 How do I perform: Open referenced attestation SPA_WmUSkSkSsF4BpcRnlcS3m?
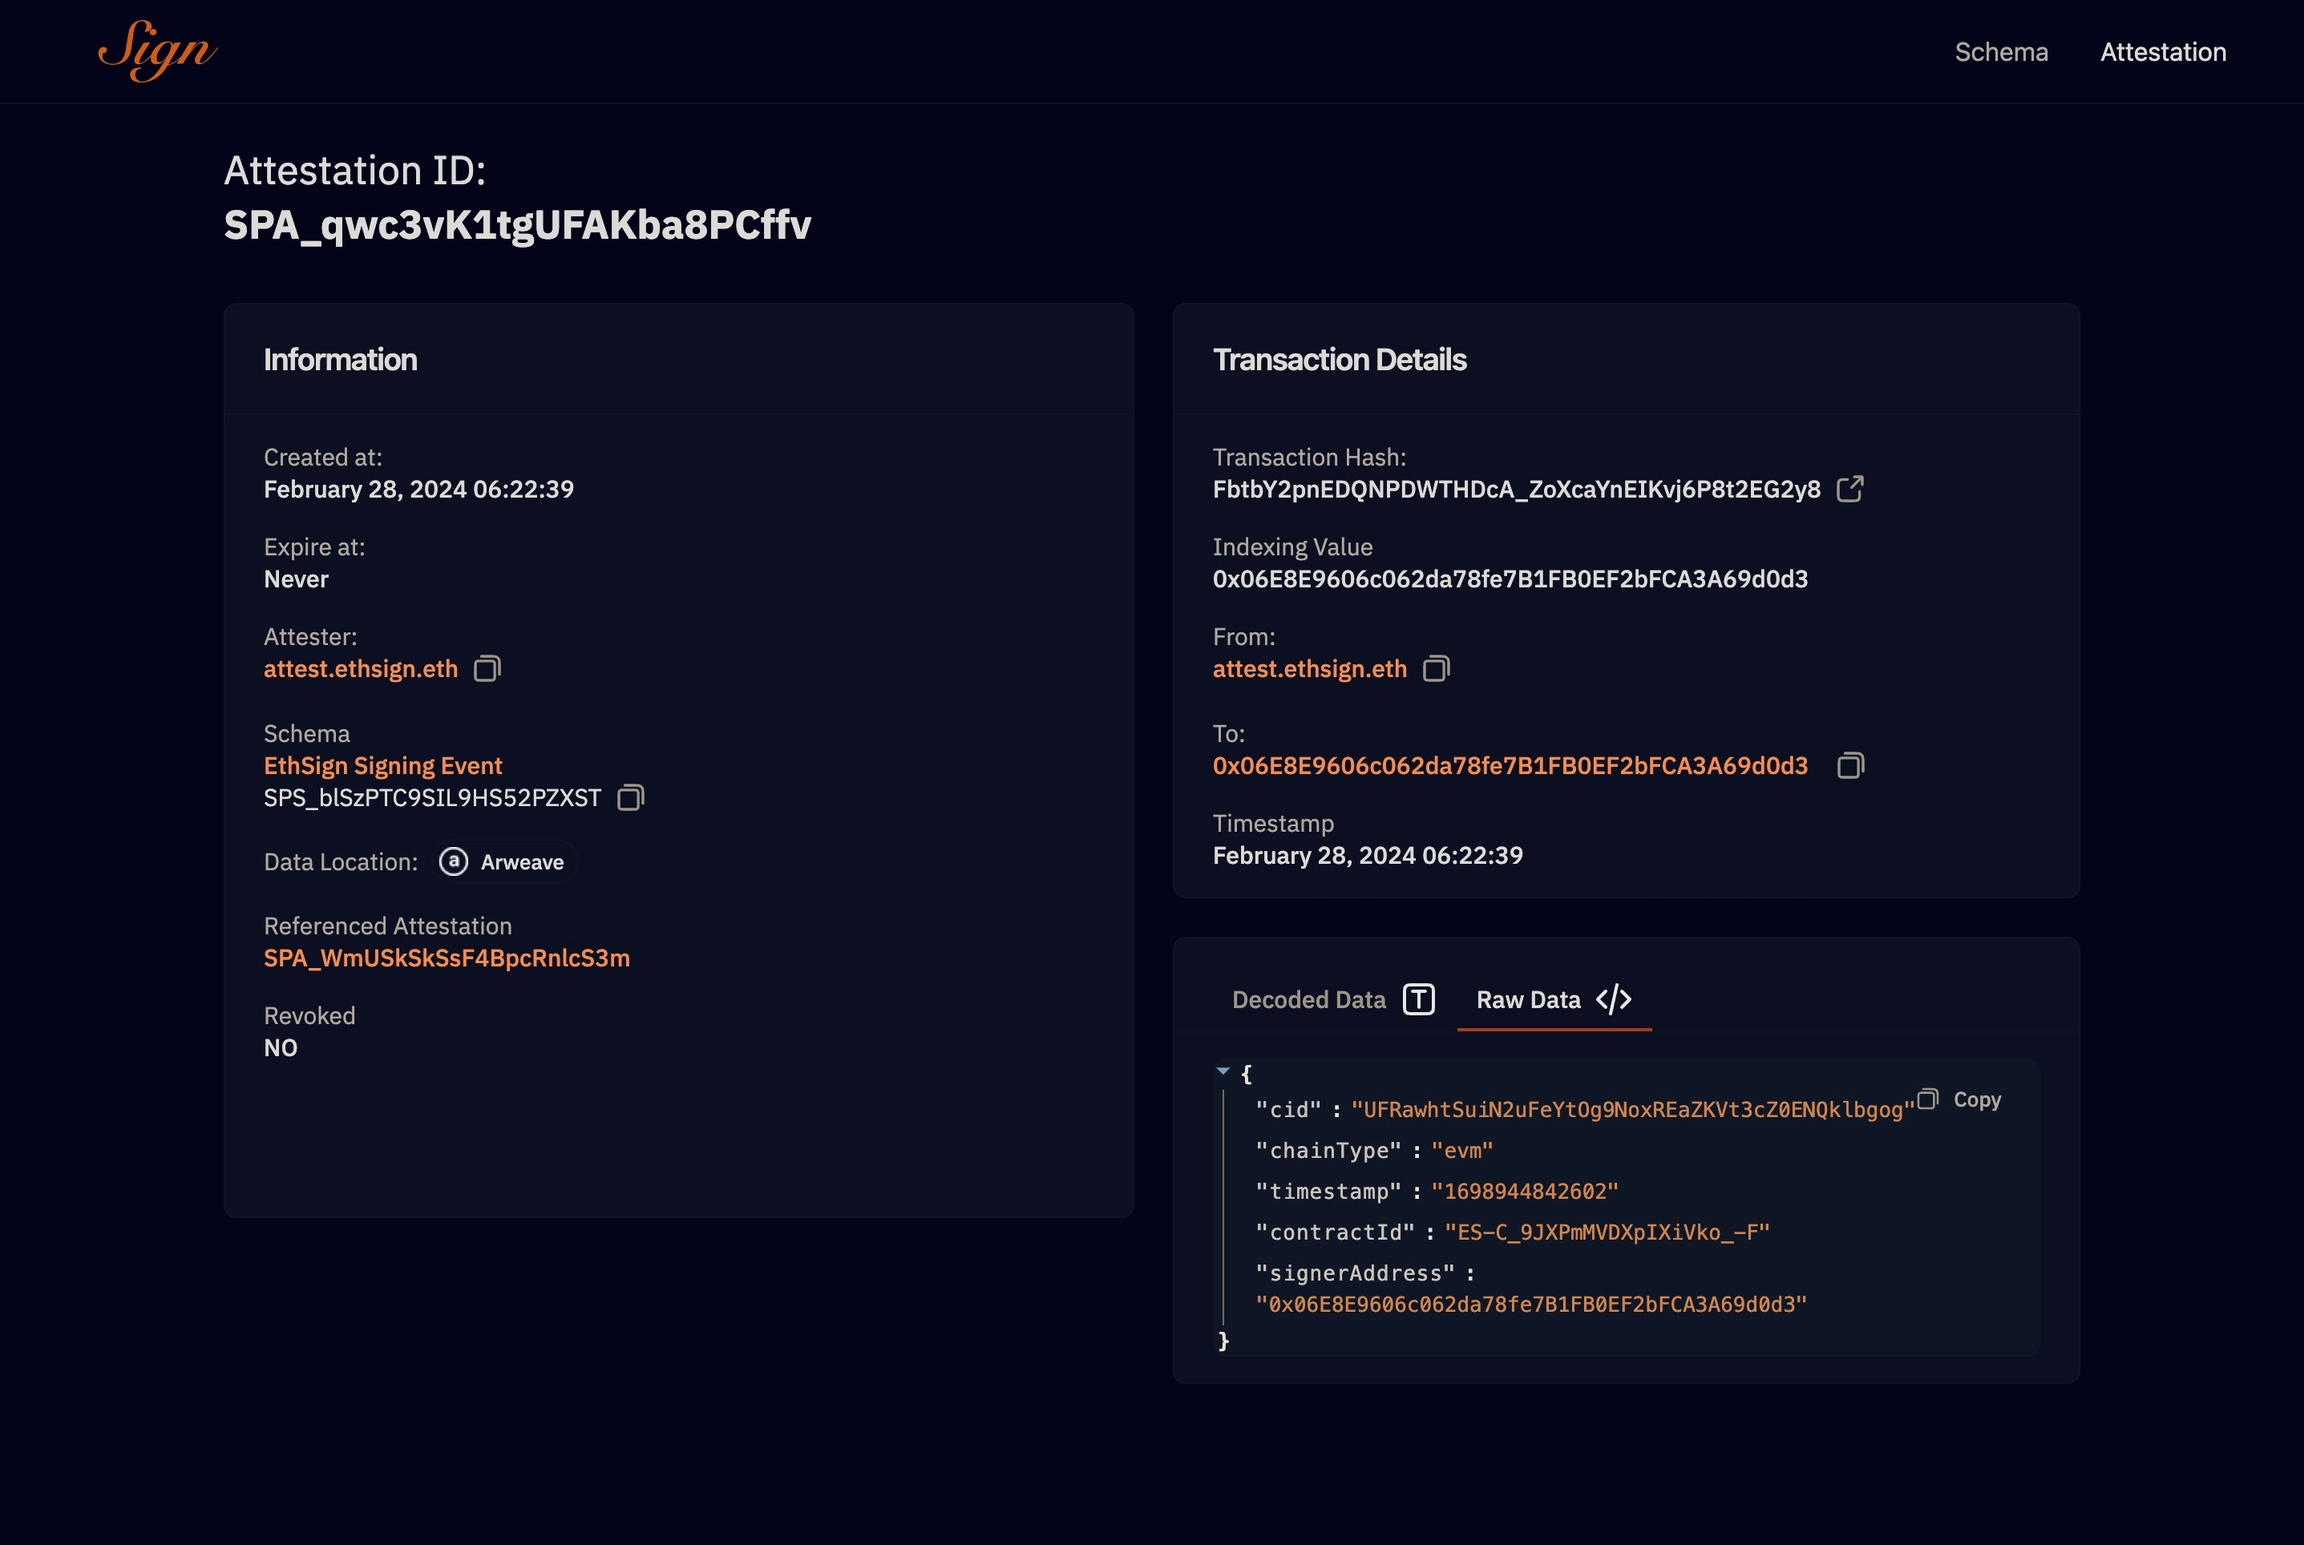(446, 957)
